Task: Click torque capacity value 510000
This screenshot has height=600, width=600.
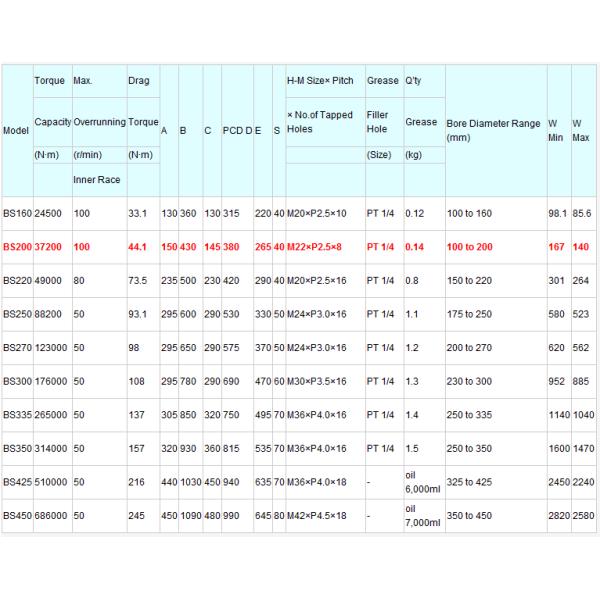Action: 53,482
